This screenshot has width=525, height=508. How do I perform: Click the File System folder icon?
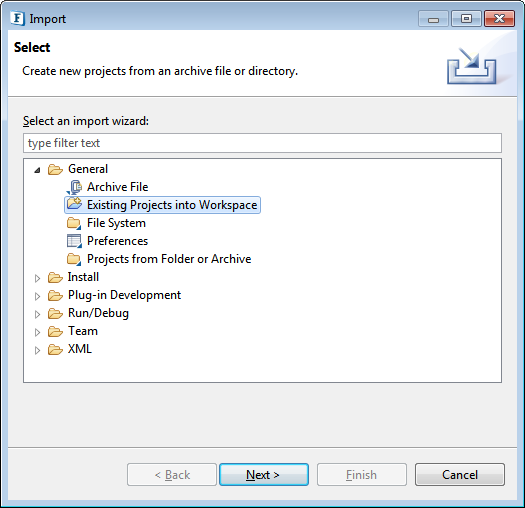(74, 223)
